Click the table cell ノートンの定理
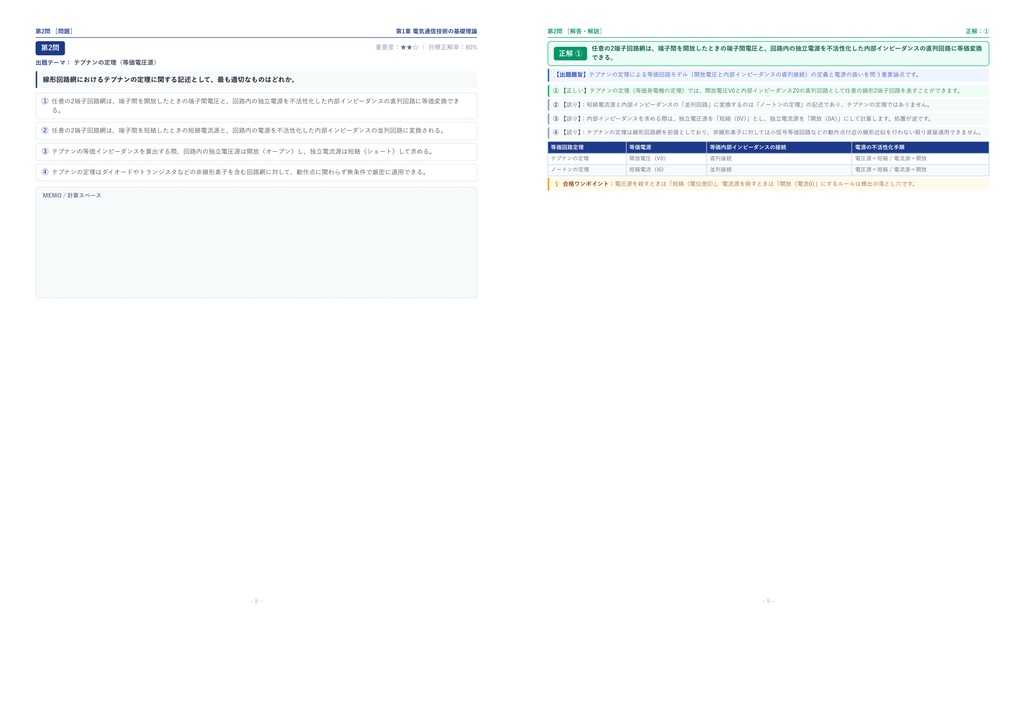The width and height of the screenshot is (1024, 724). point(586,170)
